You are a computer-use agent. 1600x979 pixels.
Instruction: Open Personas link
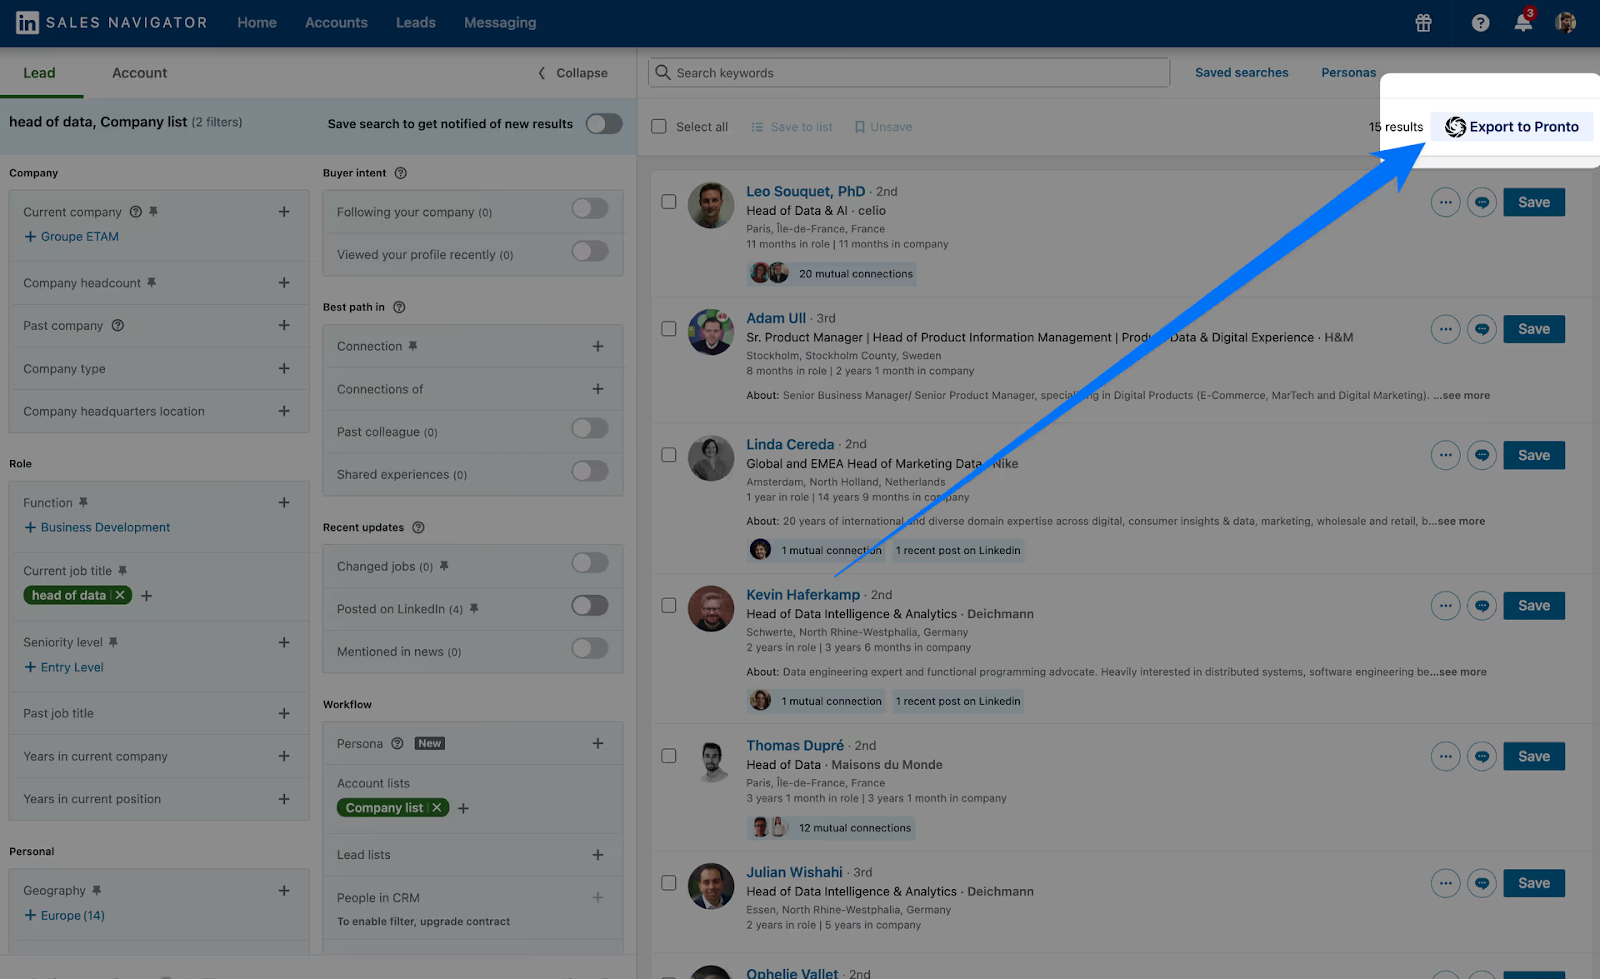(x=1349, y=73)
